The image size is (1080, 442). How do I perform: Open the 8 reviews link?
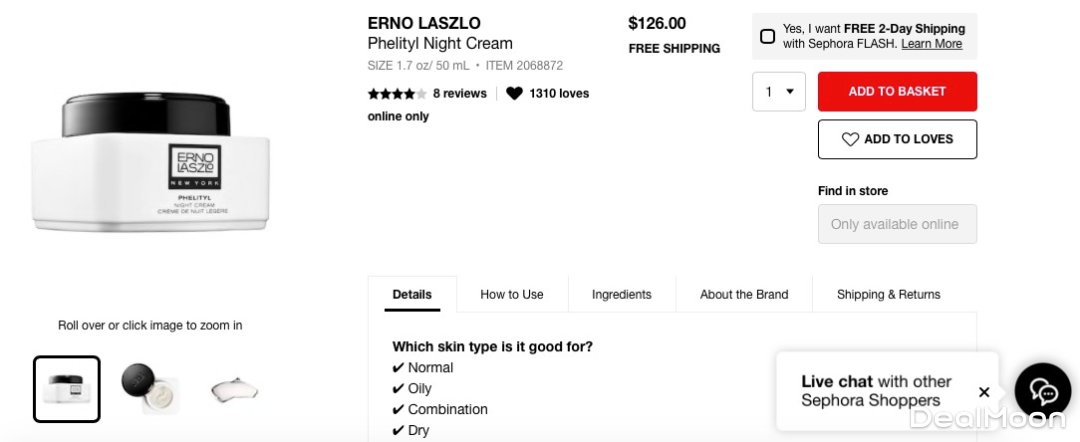coord(459,94)
